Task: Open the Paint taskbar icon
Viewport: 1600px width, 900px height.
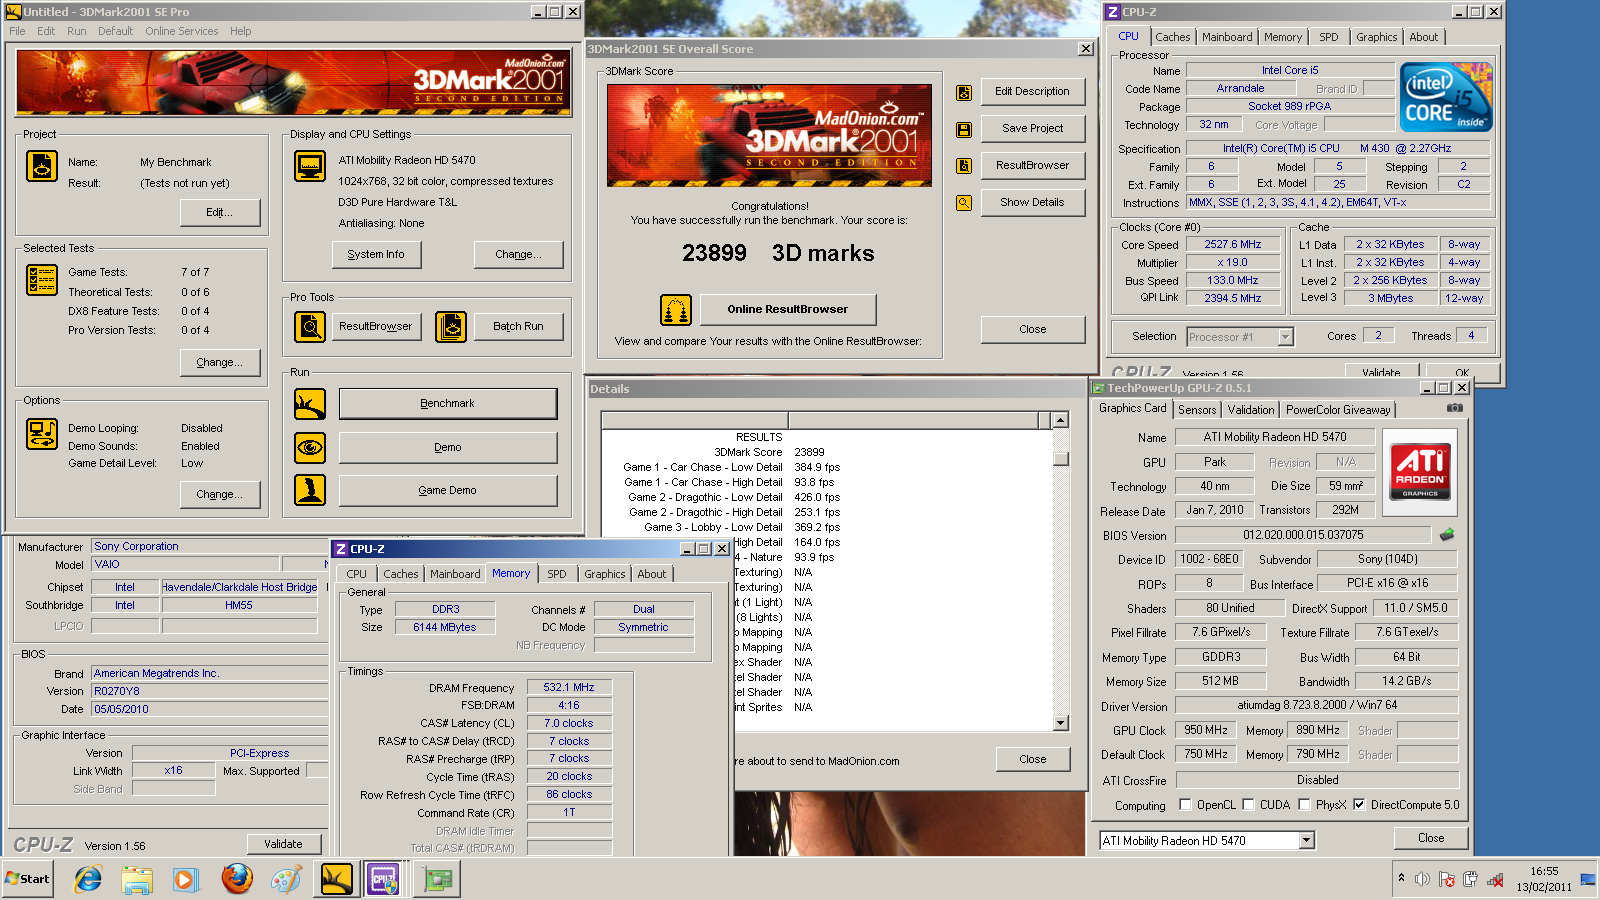Action: click(x=286, y=879)
